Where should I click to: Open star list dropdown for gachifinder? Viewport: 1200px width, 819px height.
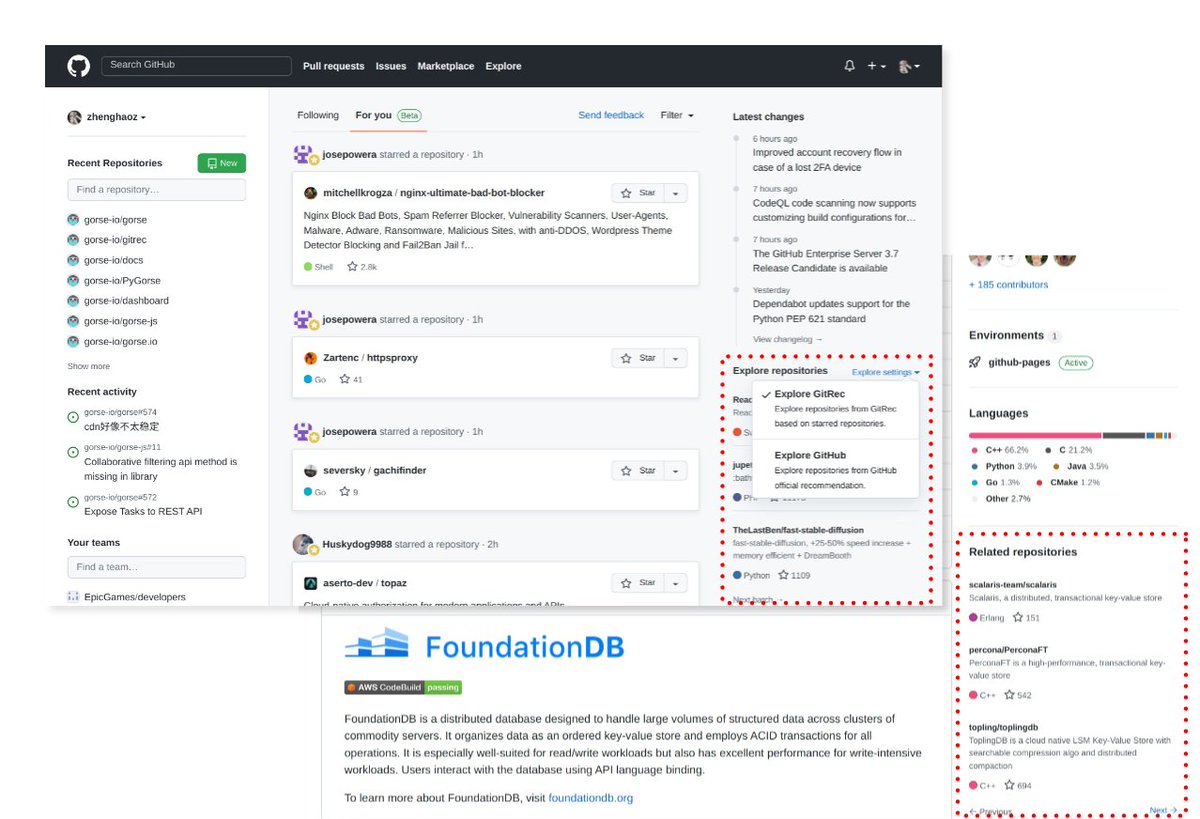(x=675, y=470)
